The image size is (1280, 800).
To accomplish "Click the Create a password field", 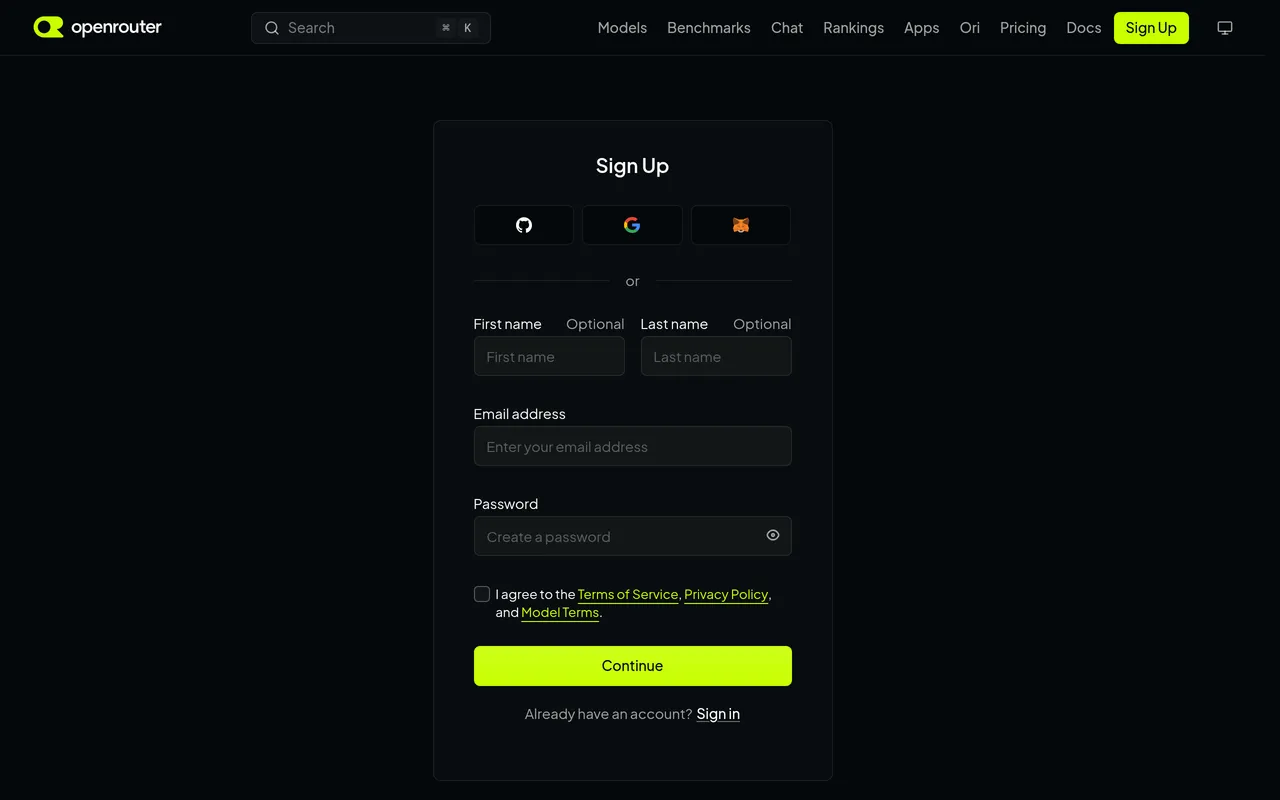I will coord(633,536).
